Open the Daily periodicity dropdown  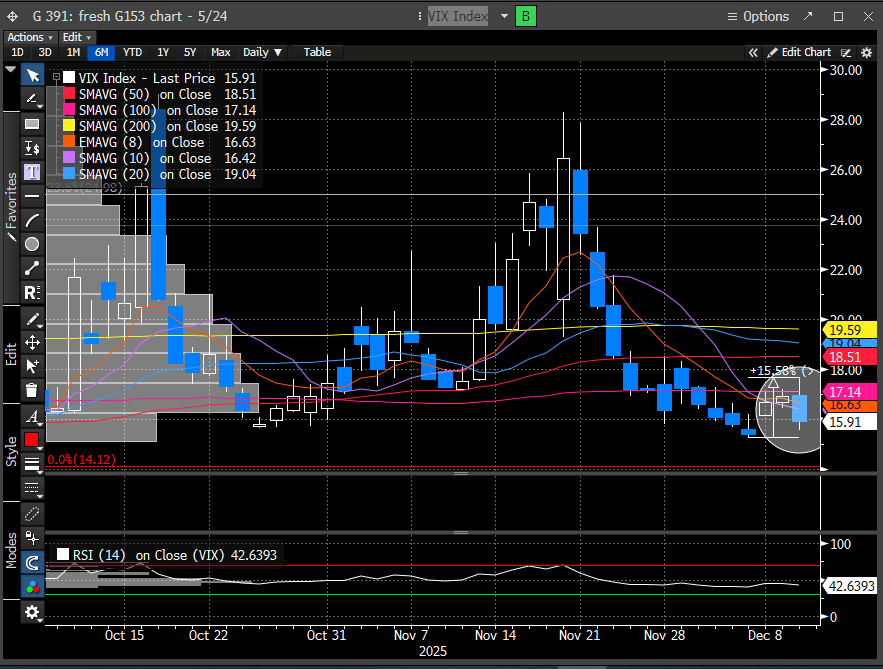(262, 52)
